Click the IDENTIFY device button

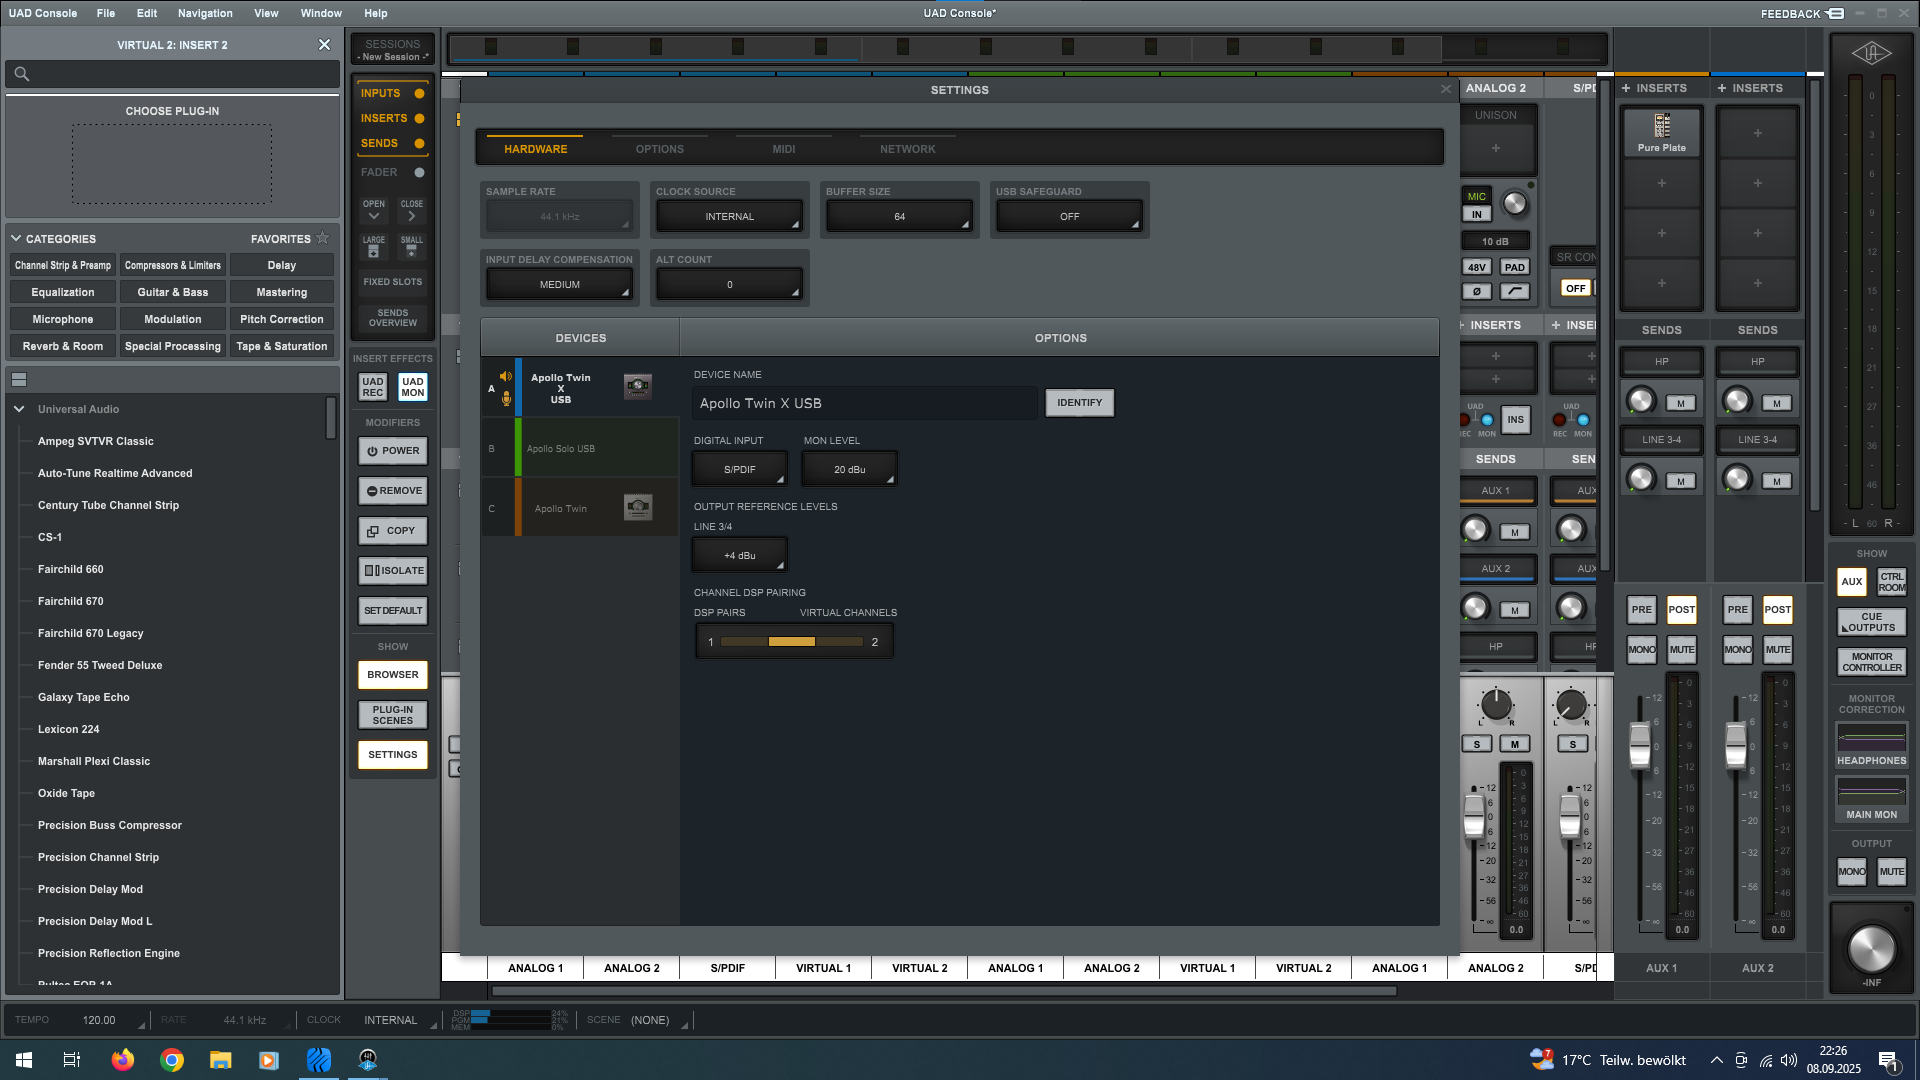tap(1079, 402)
